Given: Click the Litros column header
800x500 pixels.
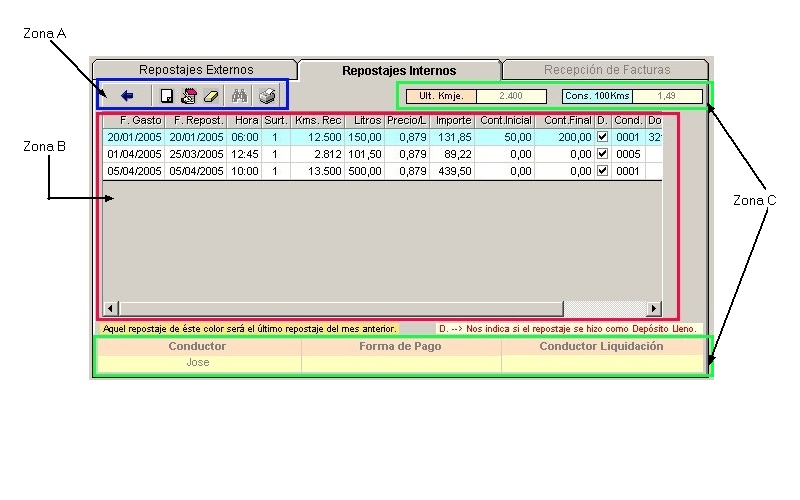Looking at the screenshot, I should (x=365, y=120).
